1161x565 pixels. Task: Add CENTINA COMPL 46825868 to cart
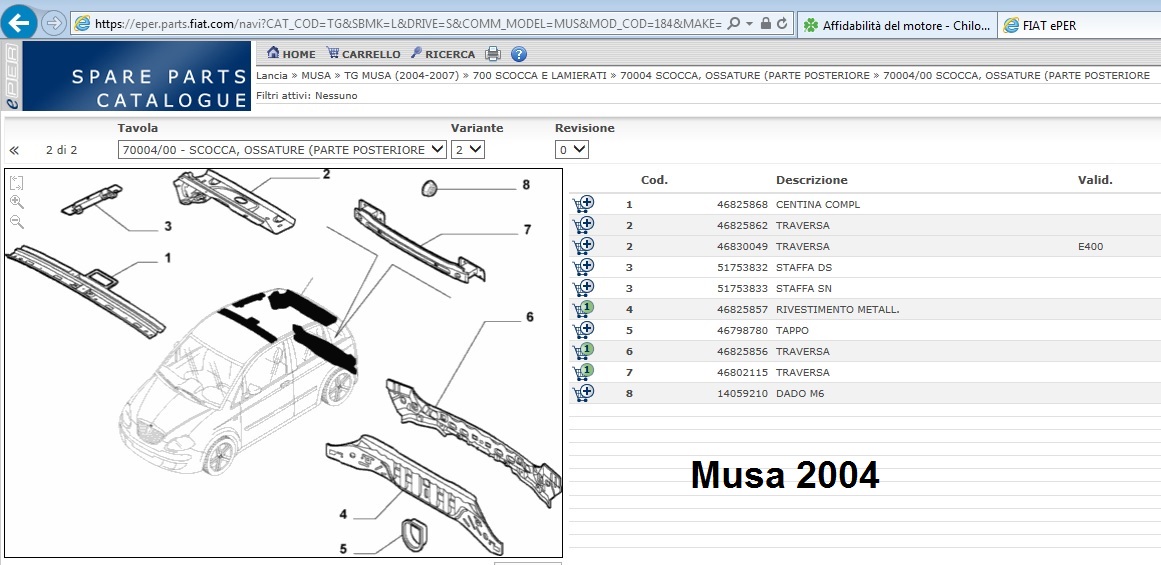pyautogui.click(x=583, y=204)
